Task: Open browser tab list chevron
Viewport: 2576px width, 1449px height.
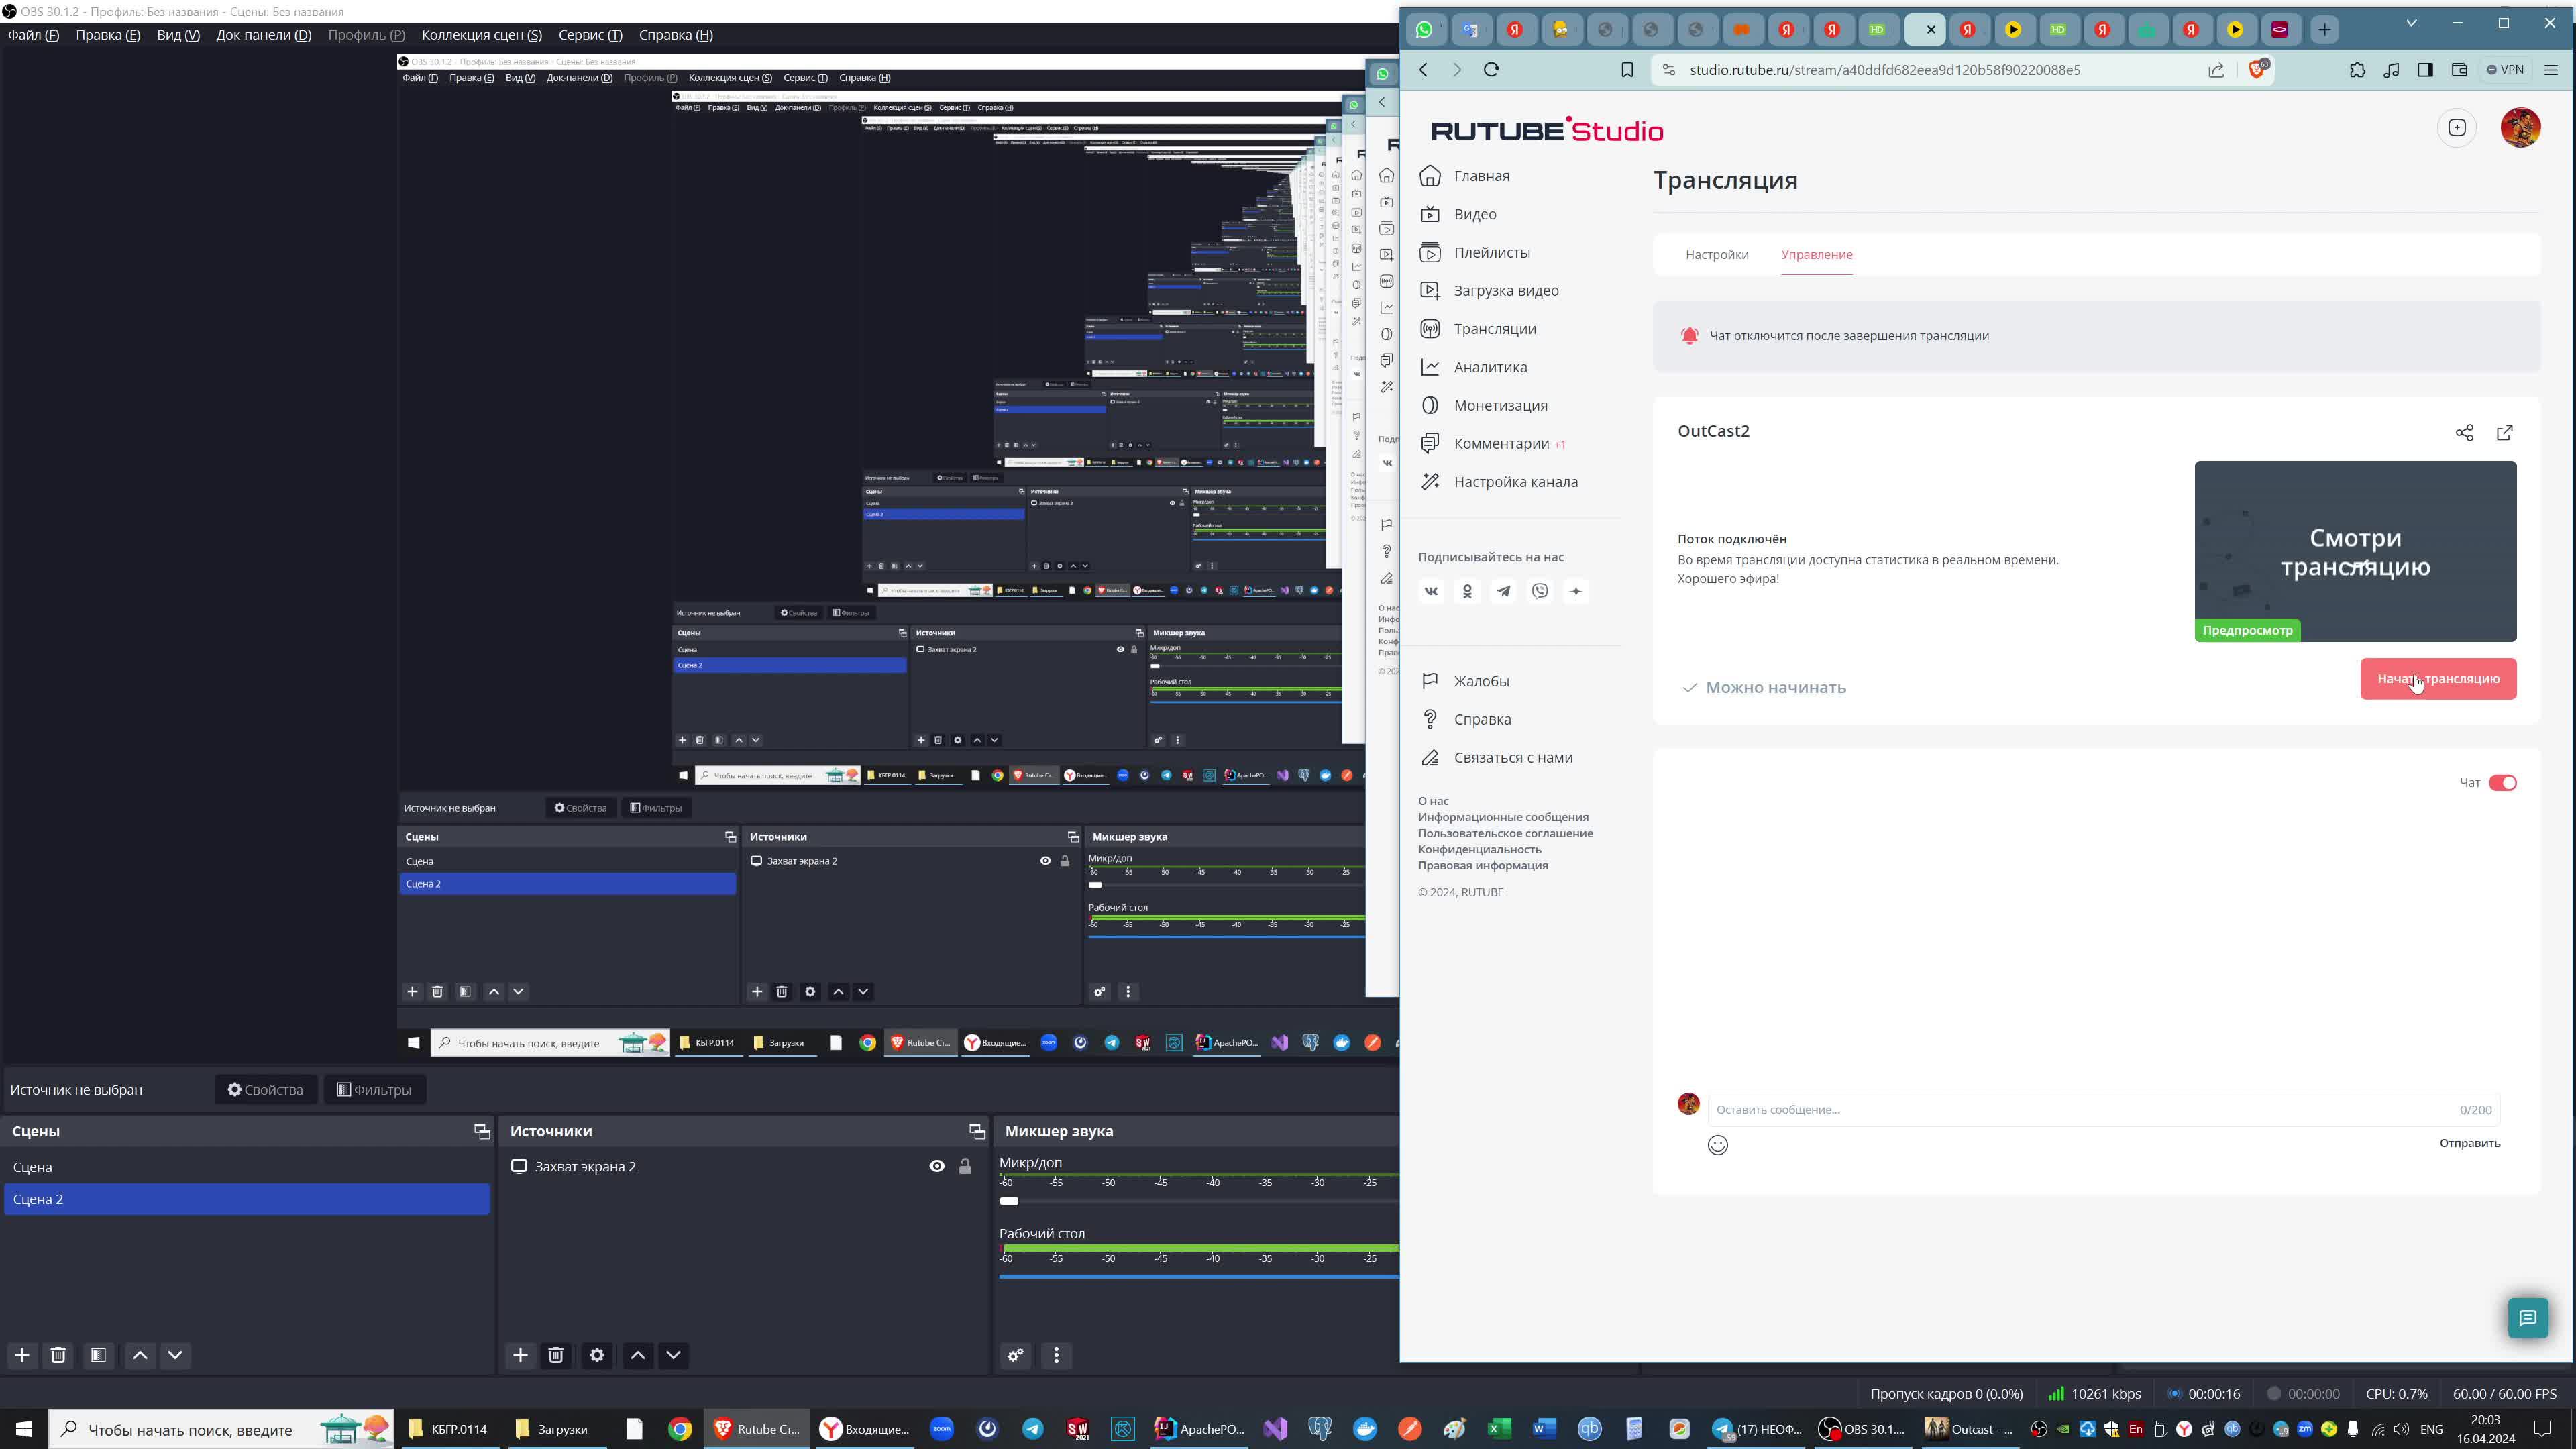Action: click(2411, 23)
